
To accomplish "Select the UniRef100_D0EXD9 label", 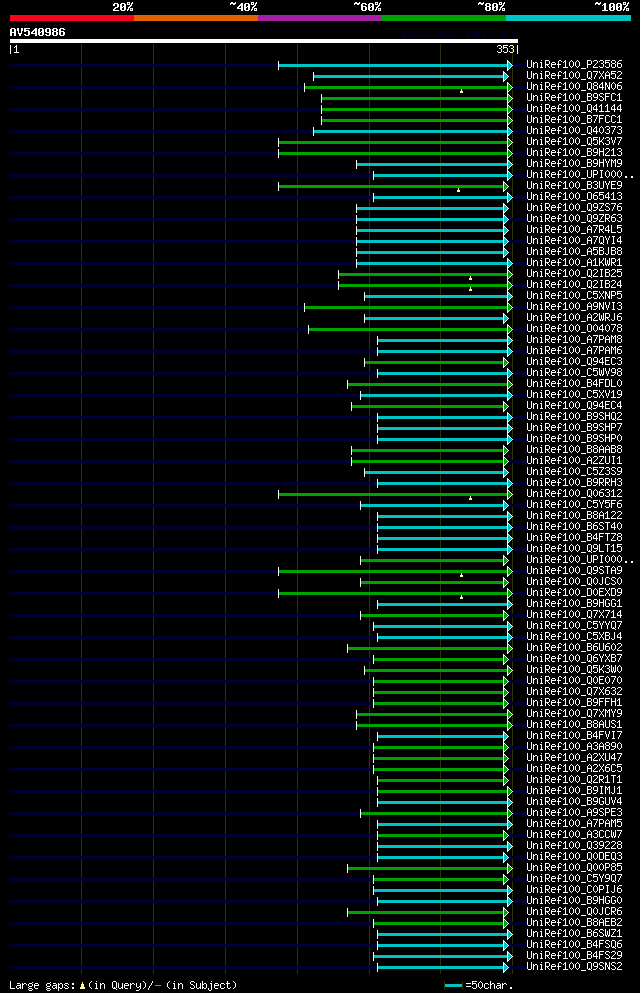I will (x=574, y=593).
